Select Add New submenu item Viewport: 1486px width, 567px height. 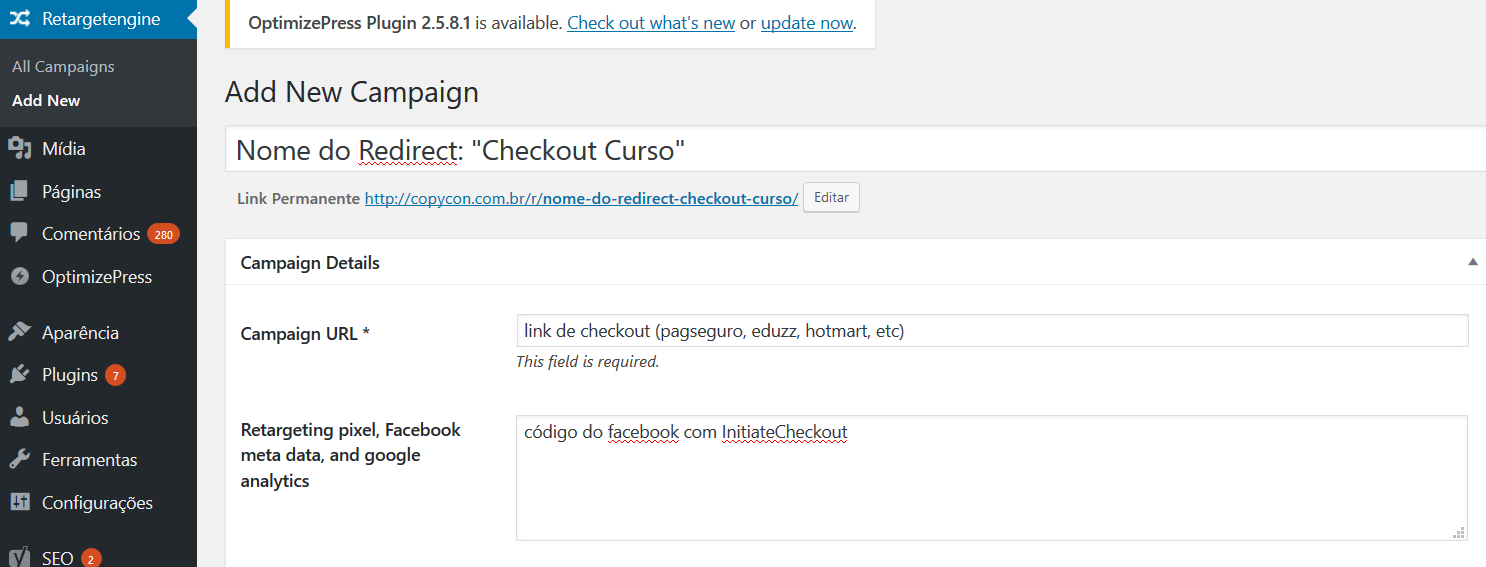(x=46, y=100)
